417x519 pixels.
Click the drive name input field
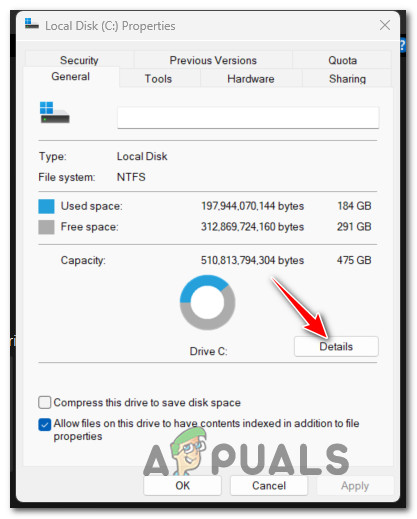point(248,117)
